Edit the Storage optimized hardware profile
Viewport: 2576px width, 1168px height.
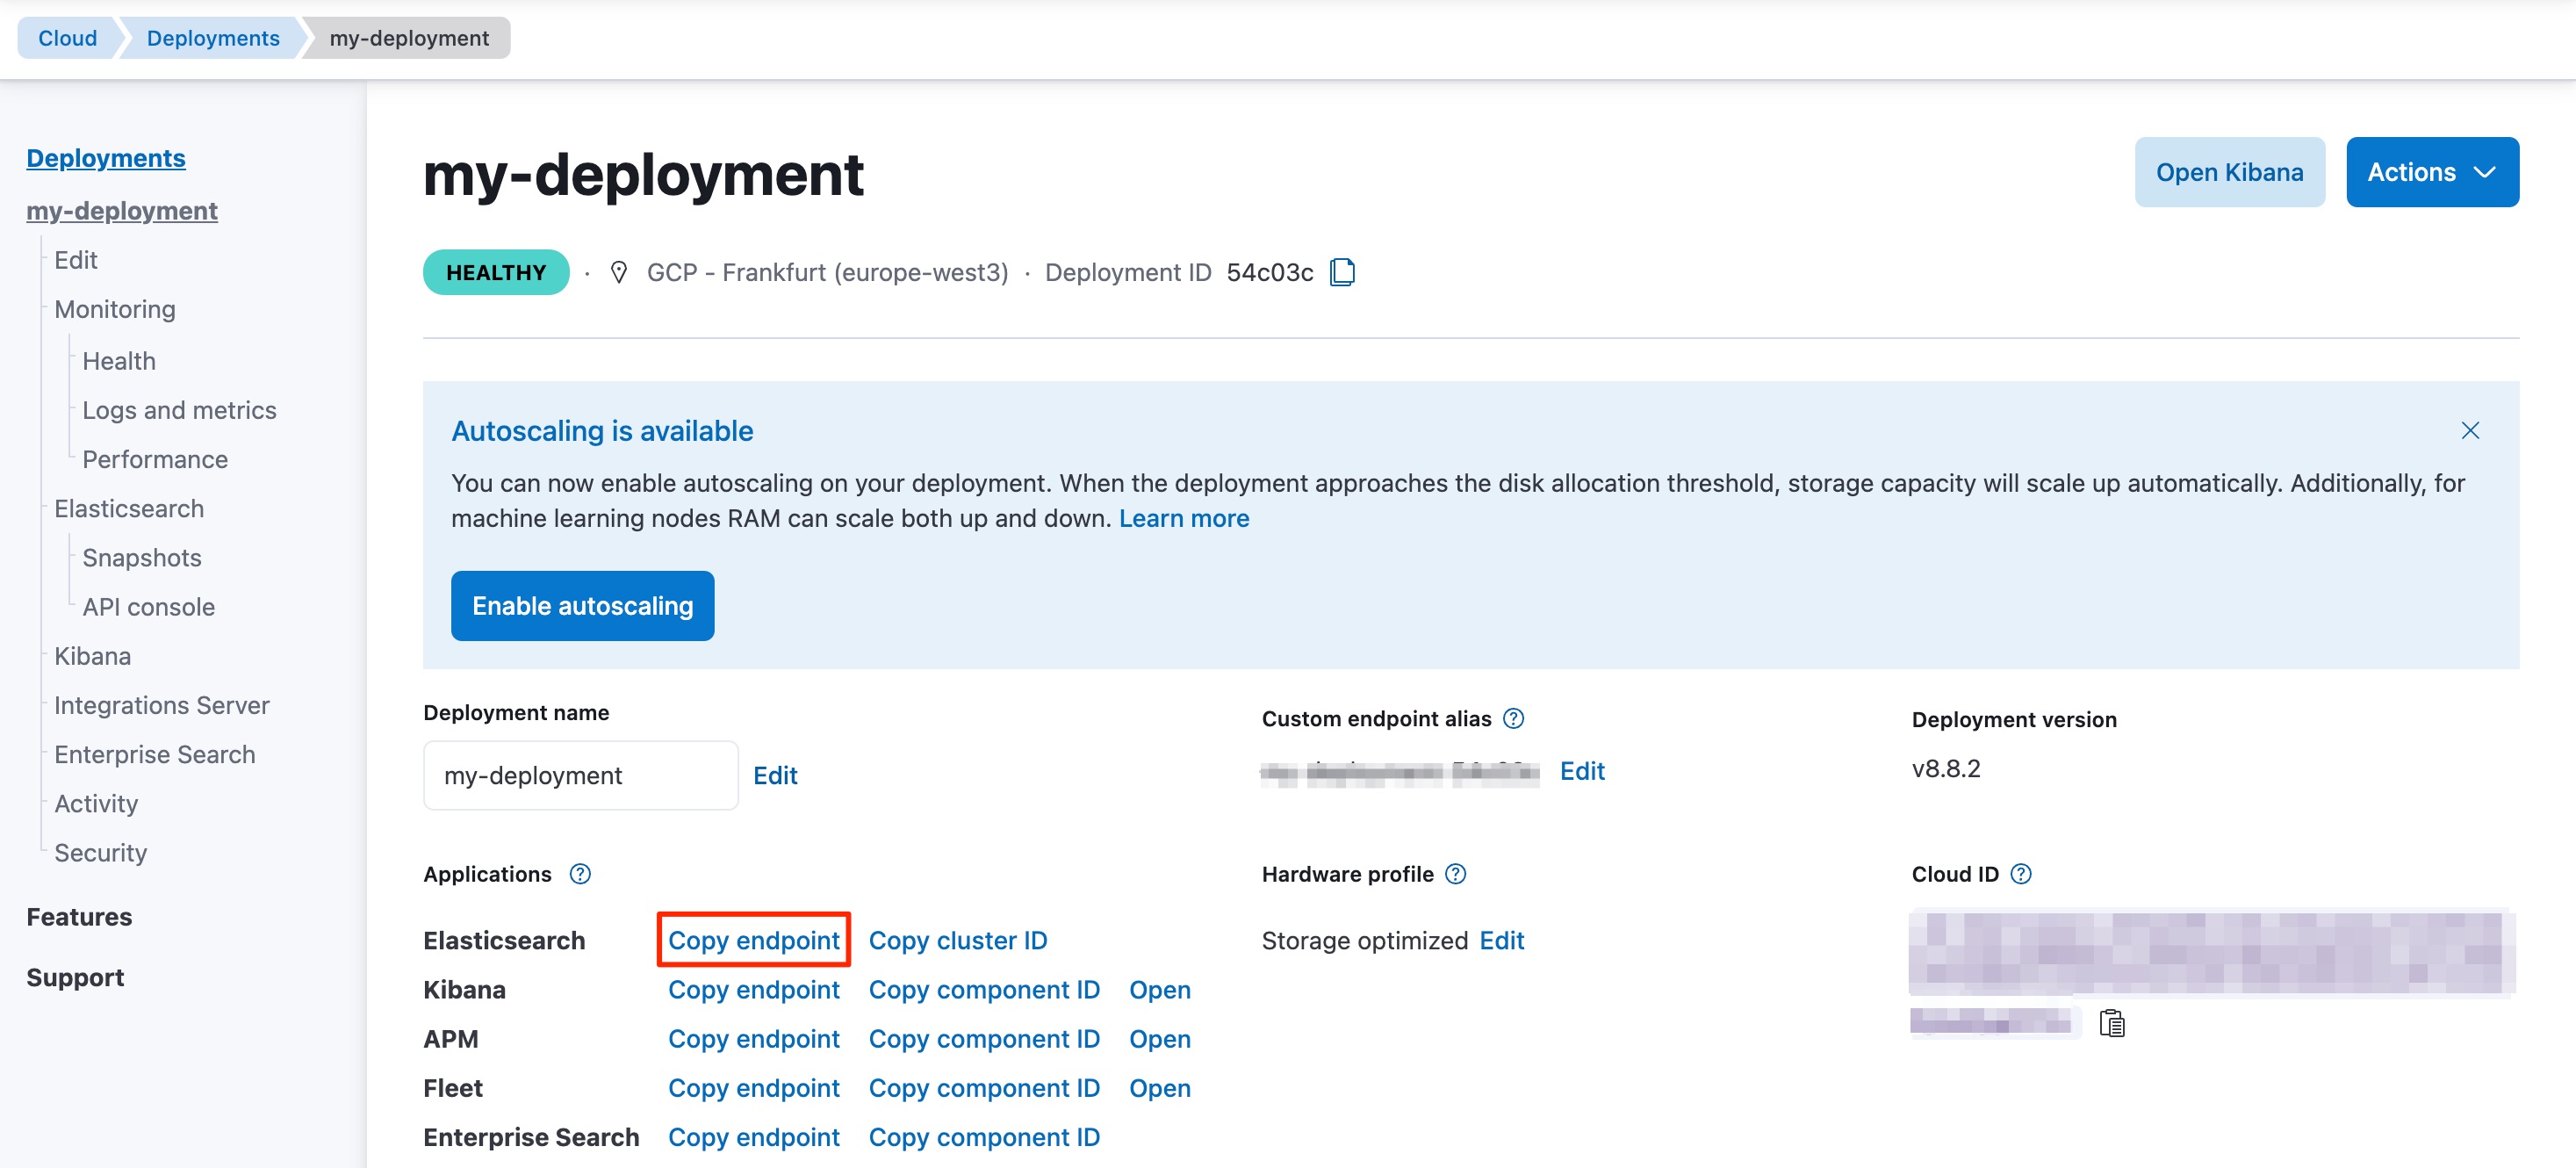(1502, 940)
